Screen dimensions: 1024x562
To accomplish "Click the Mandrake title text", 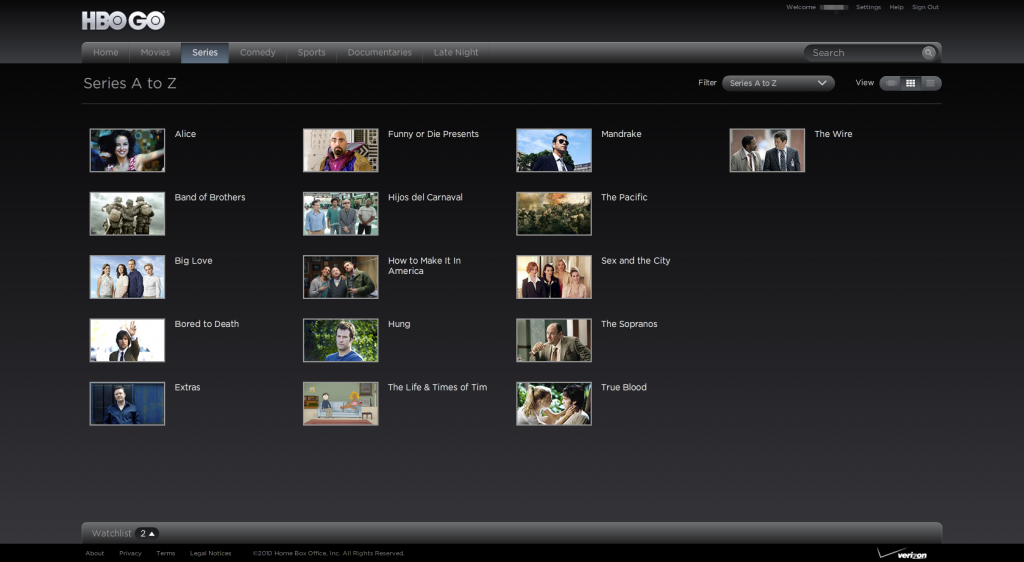I will click(x=621, y=134).
